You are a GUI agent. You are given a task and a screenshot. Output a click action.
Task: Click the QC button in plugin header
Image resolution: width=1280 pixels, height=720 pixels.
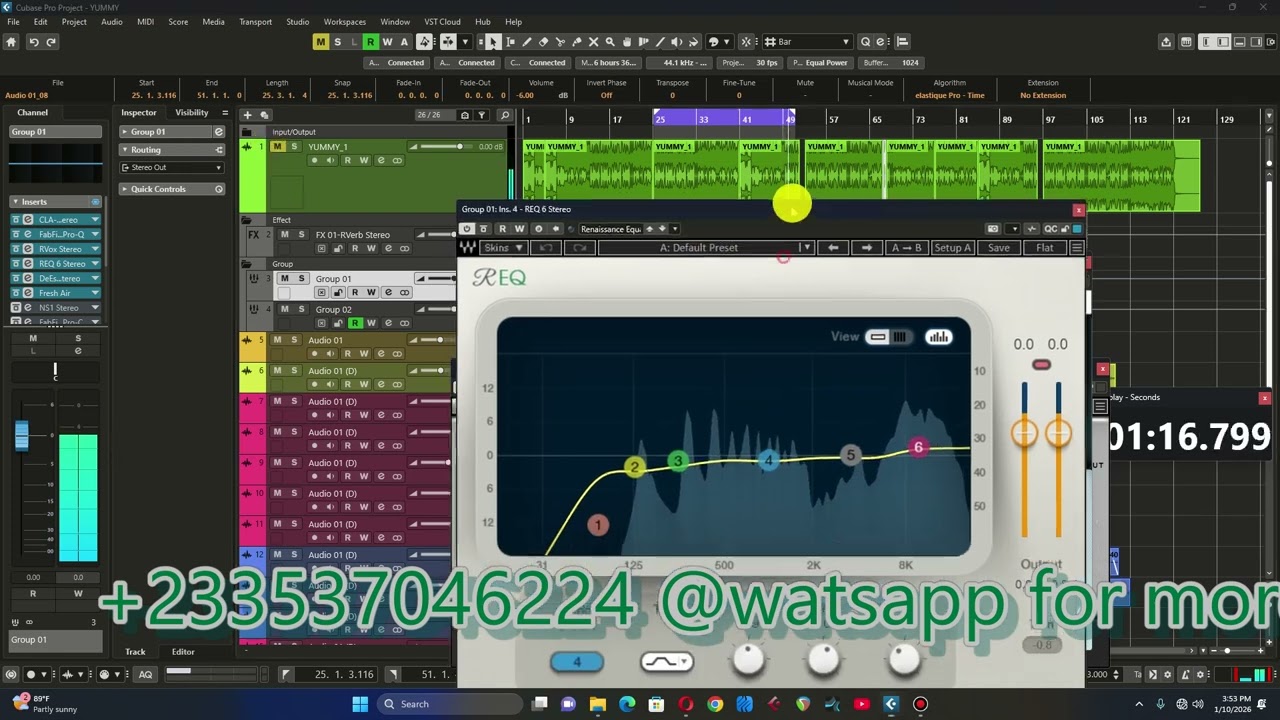[1050, 229]
